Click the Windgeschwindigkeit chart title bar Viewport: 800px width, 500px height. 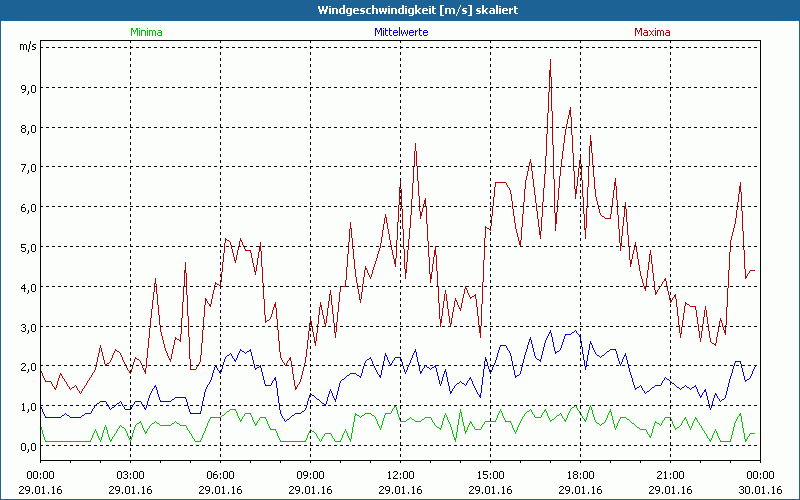(400, 9)
